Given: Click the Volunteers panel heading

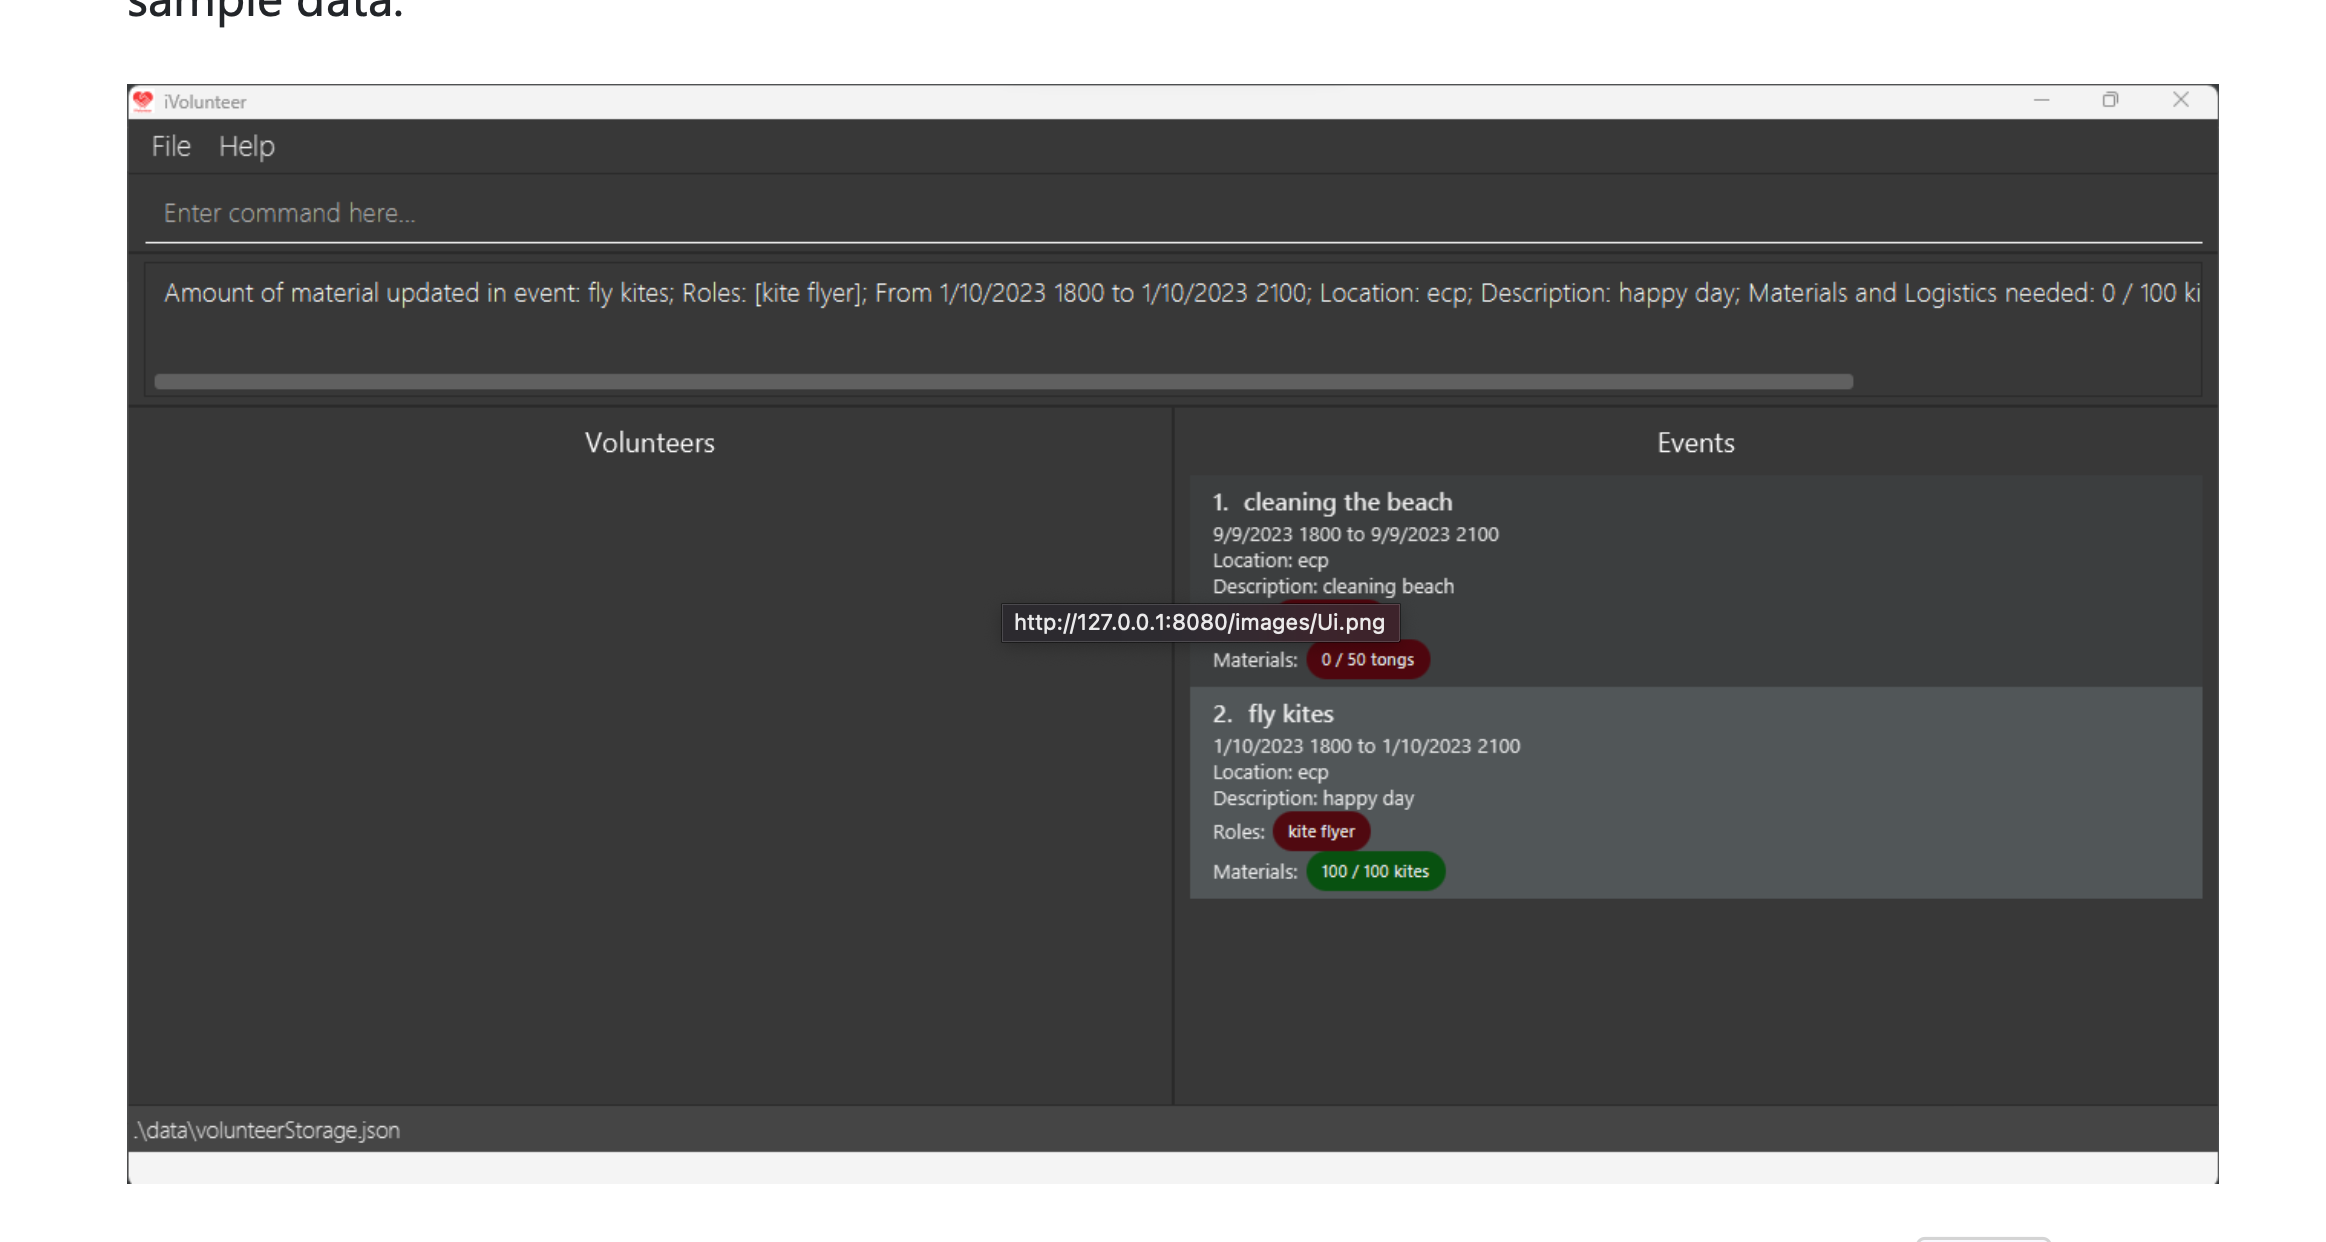Looking at the screenshot, I should (650, 443).
